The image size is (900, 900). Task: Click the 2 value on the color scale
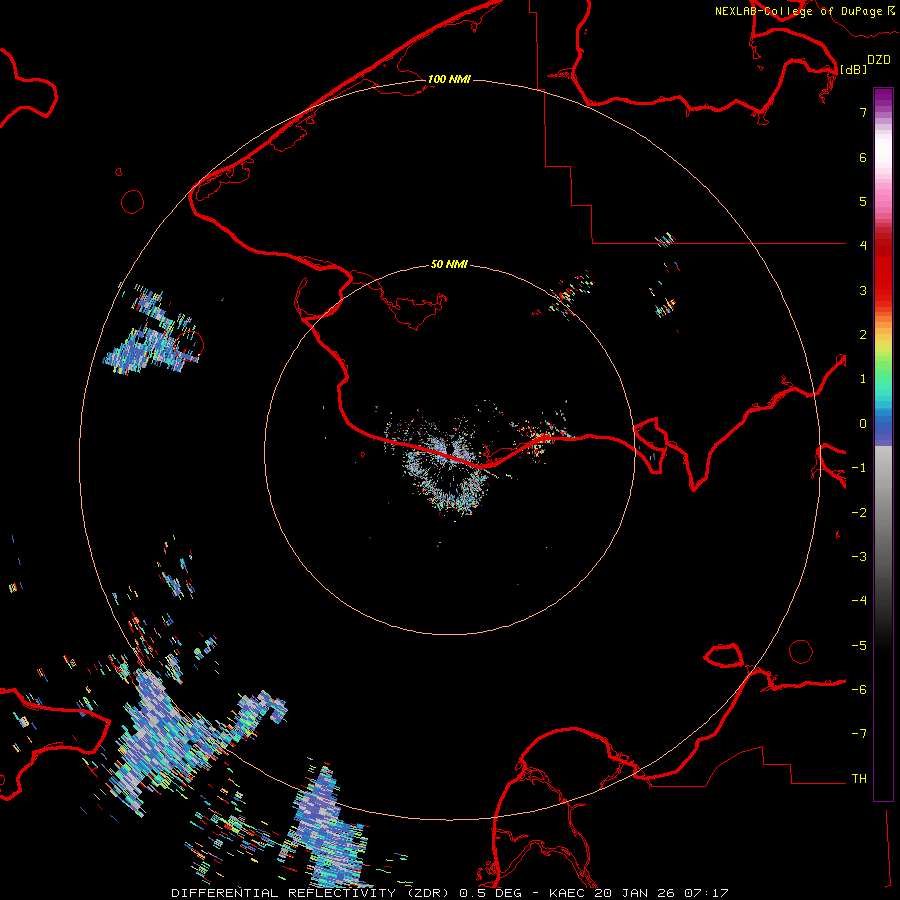coord(863,335)
